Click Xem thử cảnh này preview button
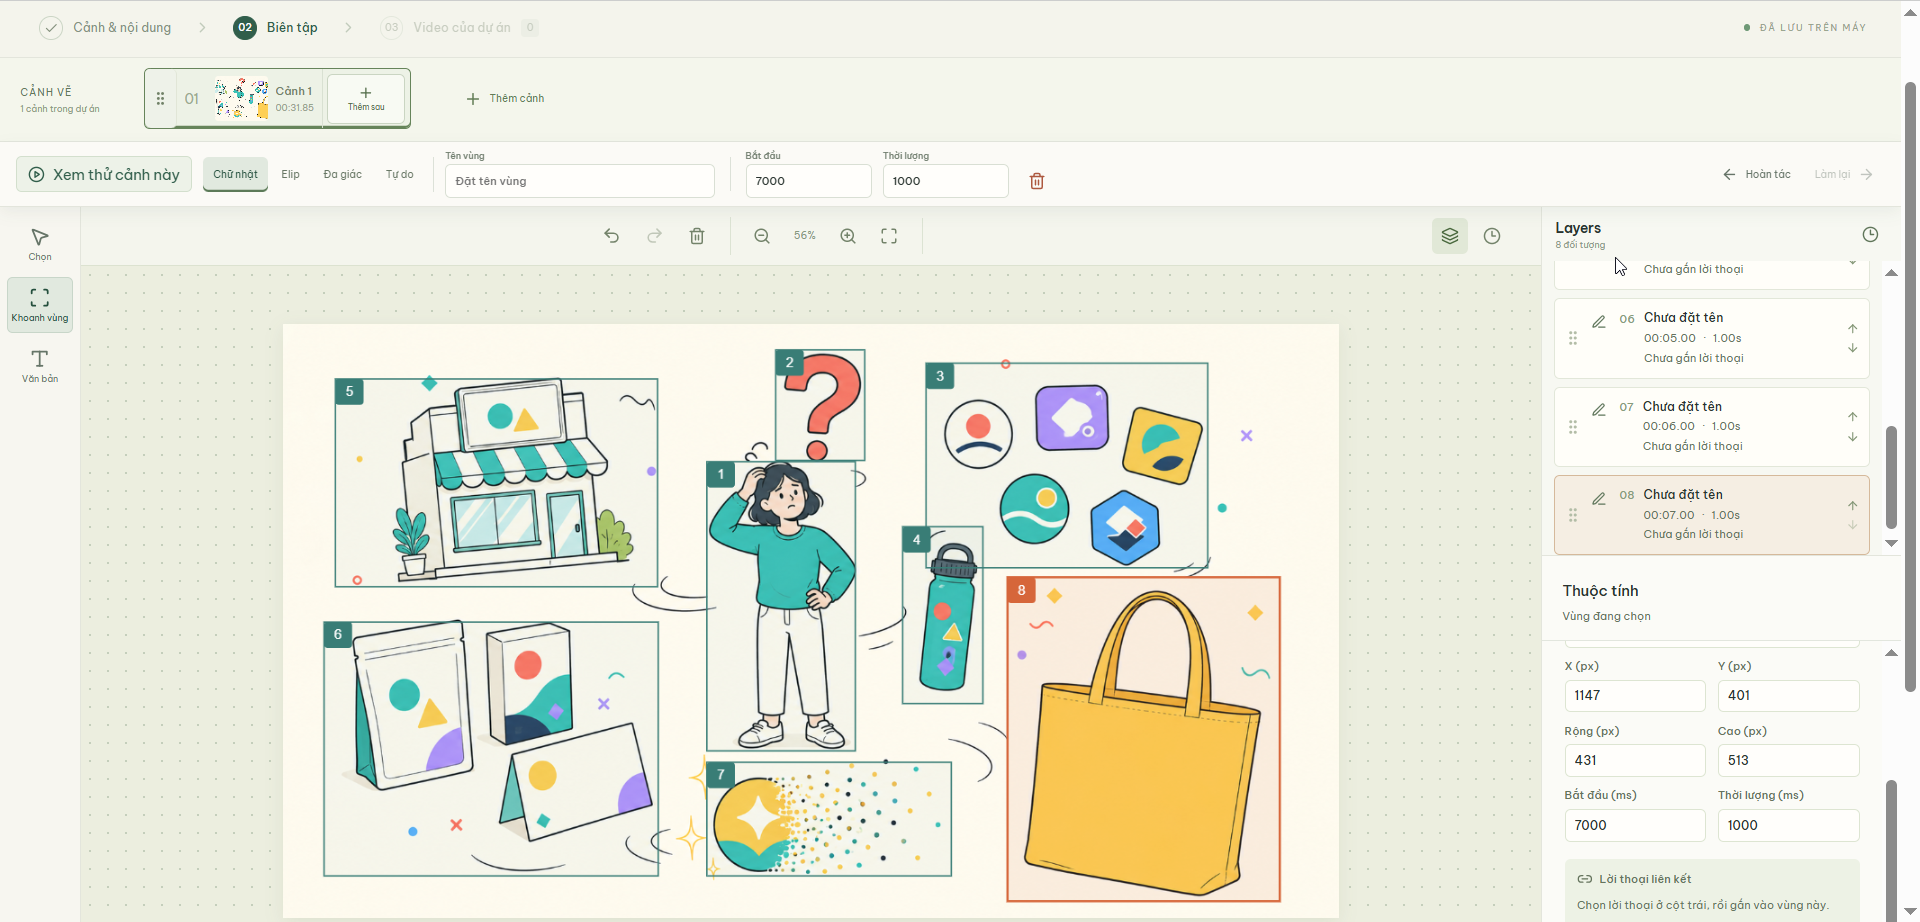Screen dimensions: 1920x922 click(x=104, y=174)
